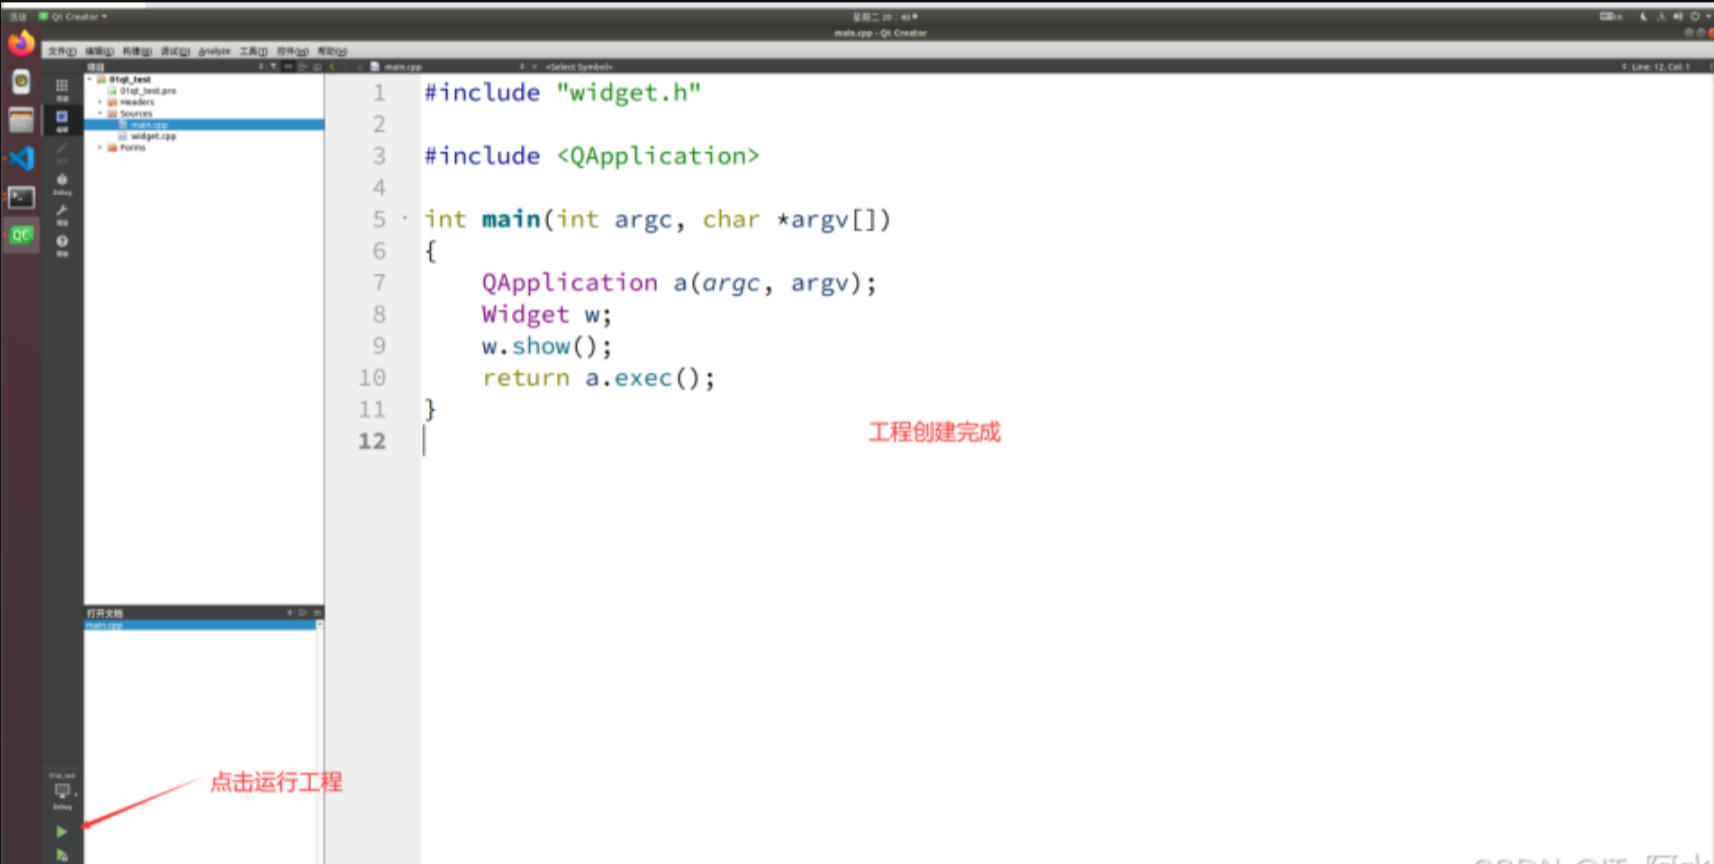Split the Projects side panel
Screen dimensions: 1714x864
click(303, 67)
